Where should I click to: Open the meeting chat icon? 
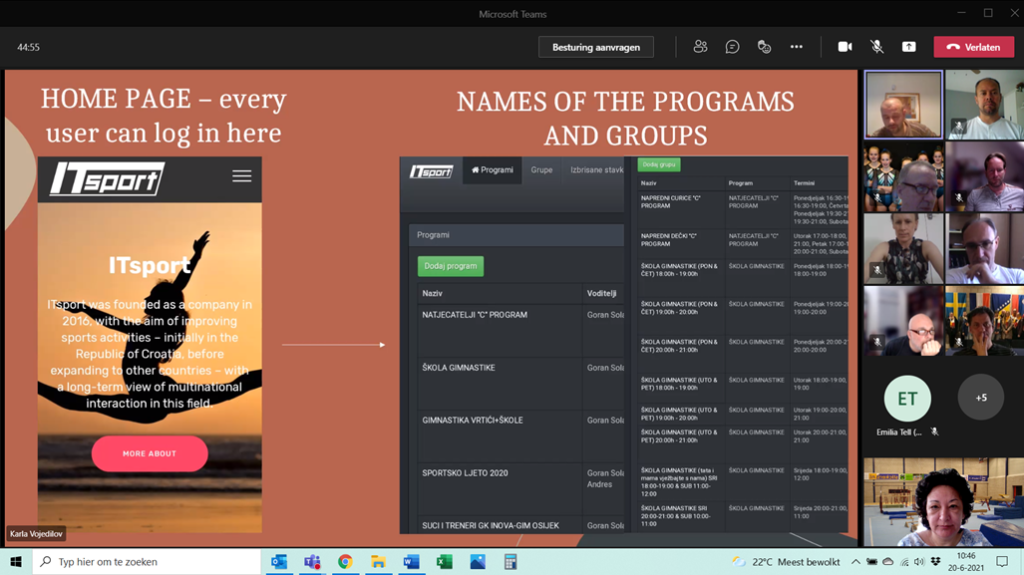pyautogui.click(x=732, y=47)
